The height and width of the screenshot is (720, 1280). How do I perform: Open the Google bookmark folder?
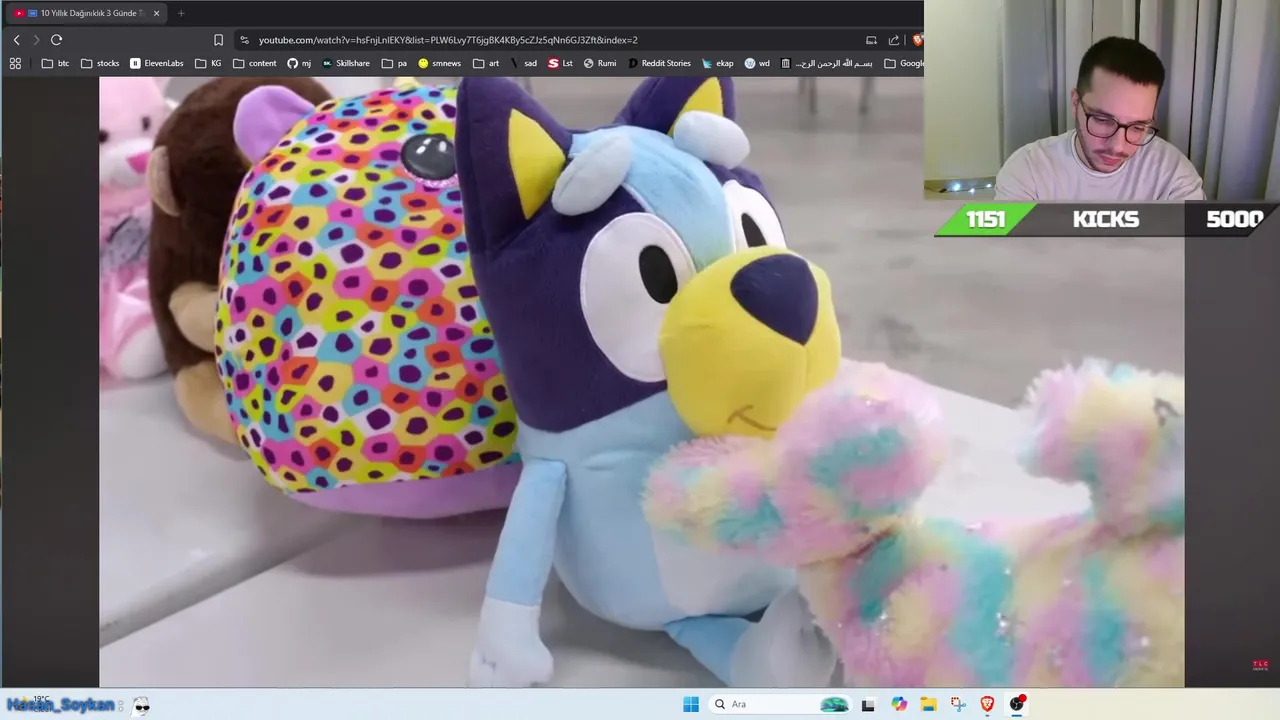pos(904,63)
